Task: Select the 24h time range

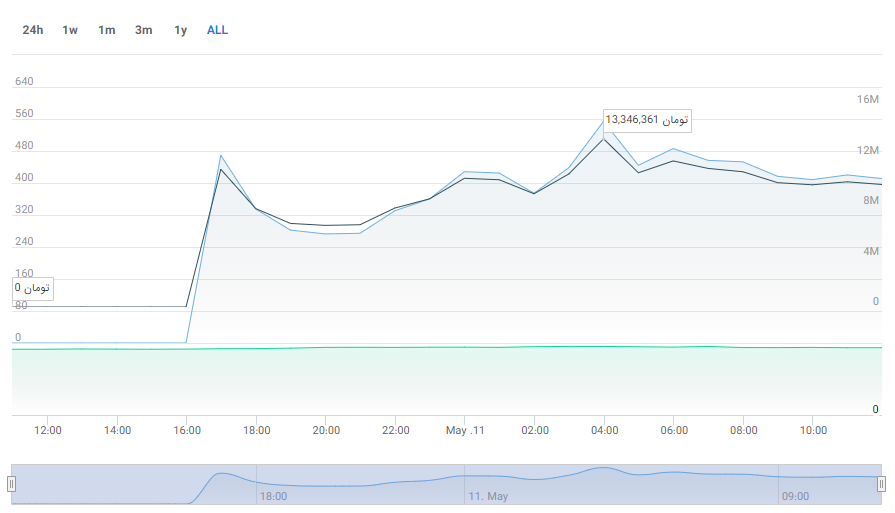Action: (x=33, y=30)
